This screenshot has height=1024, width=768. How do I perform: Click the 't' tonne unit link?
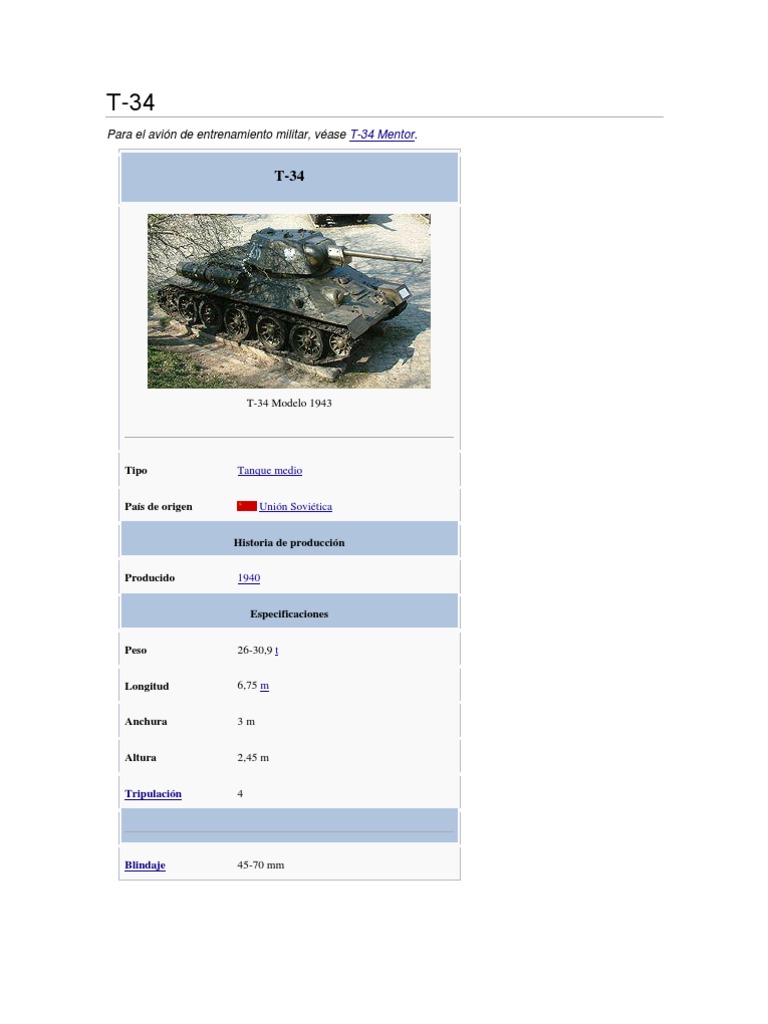[277, 650]
